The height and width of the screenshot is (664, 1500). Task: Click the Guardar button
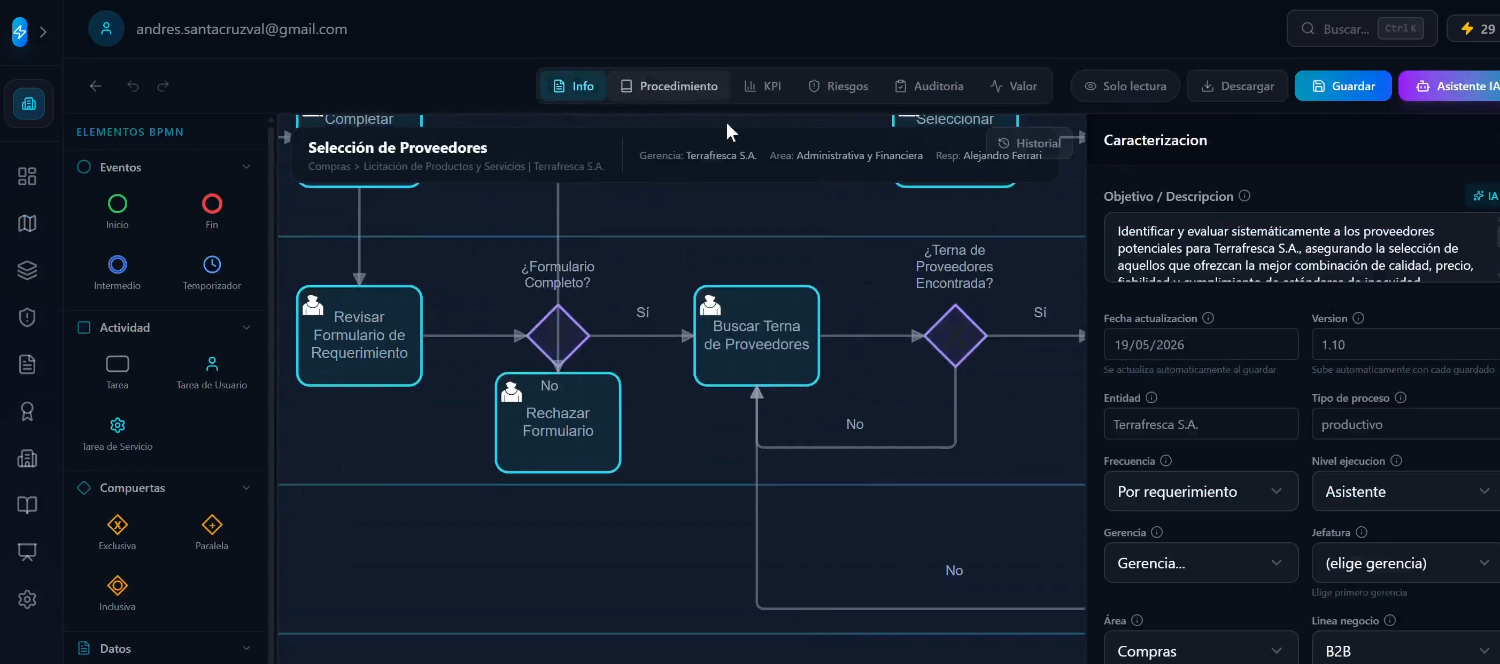point(1343,86)
